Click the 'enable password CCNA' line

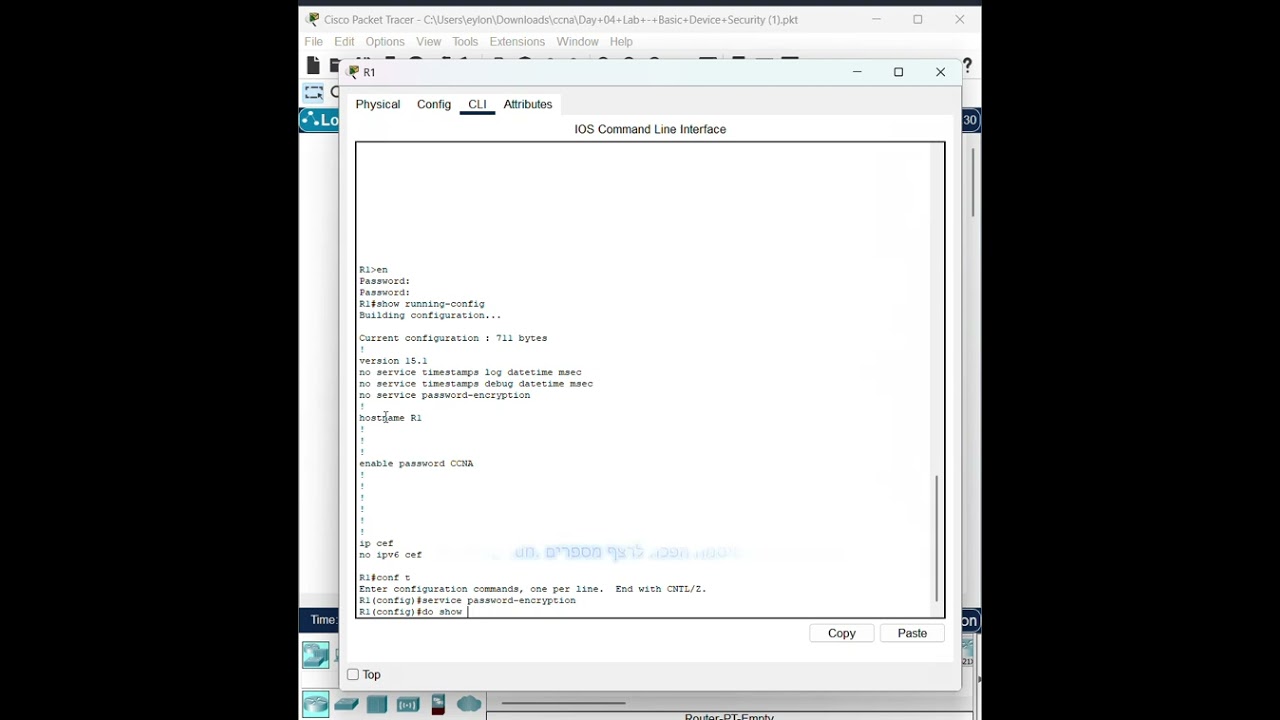tap(416, 464)
